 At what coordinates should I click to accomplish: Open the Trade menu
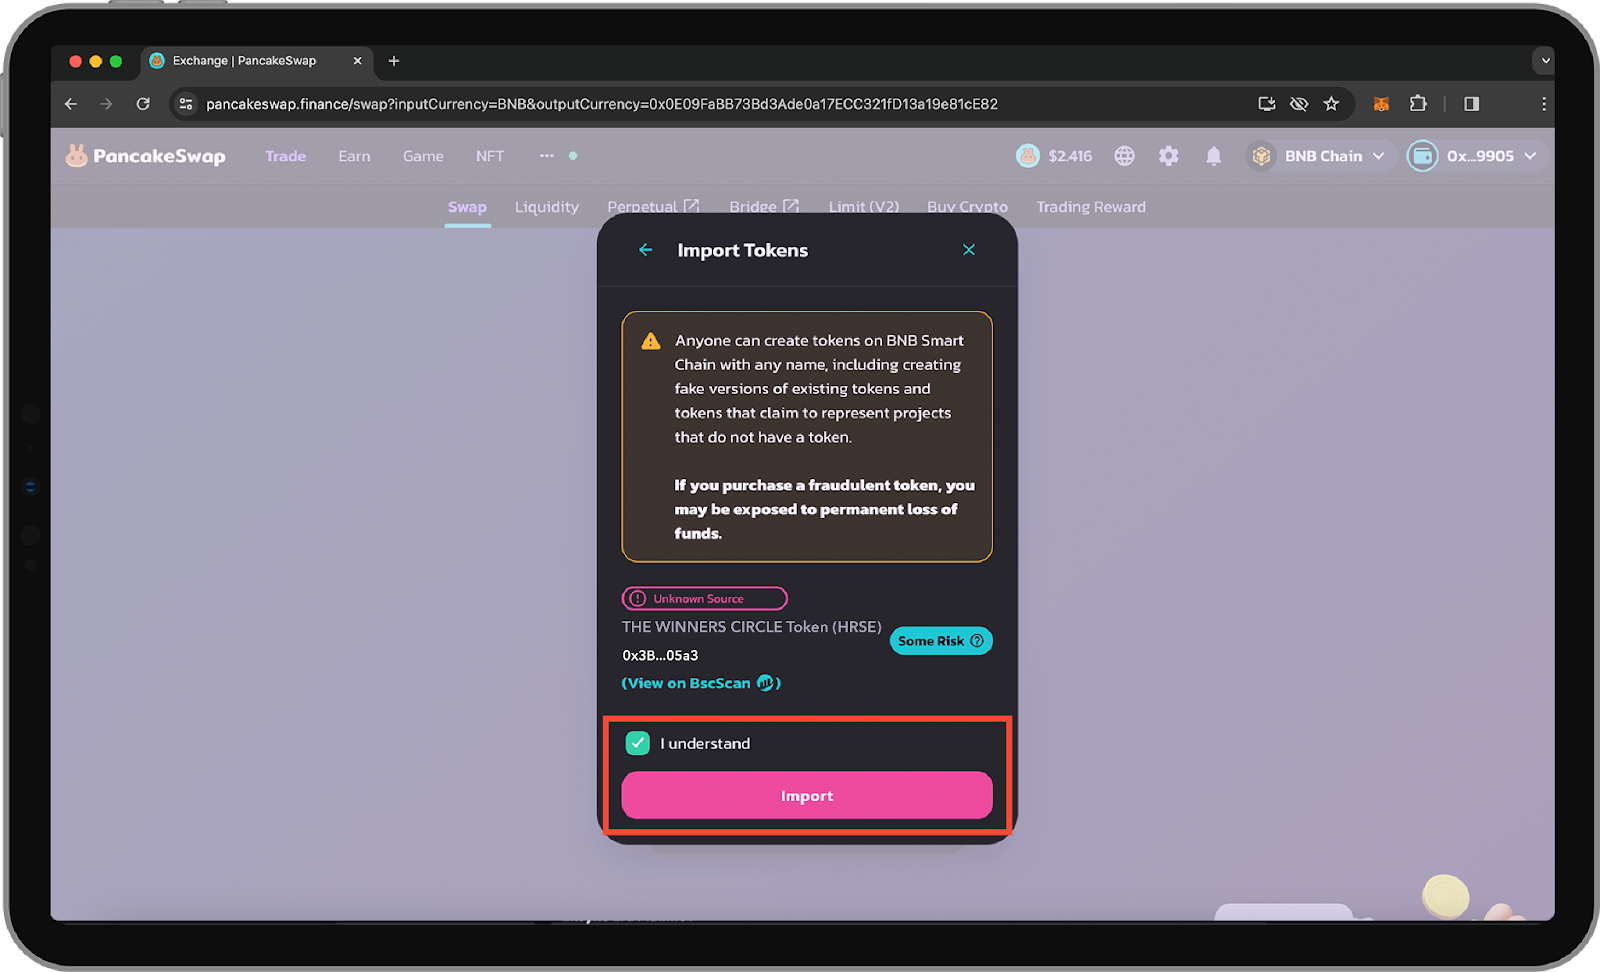[x=286, y=156]
